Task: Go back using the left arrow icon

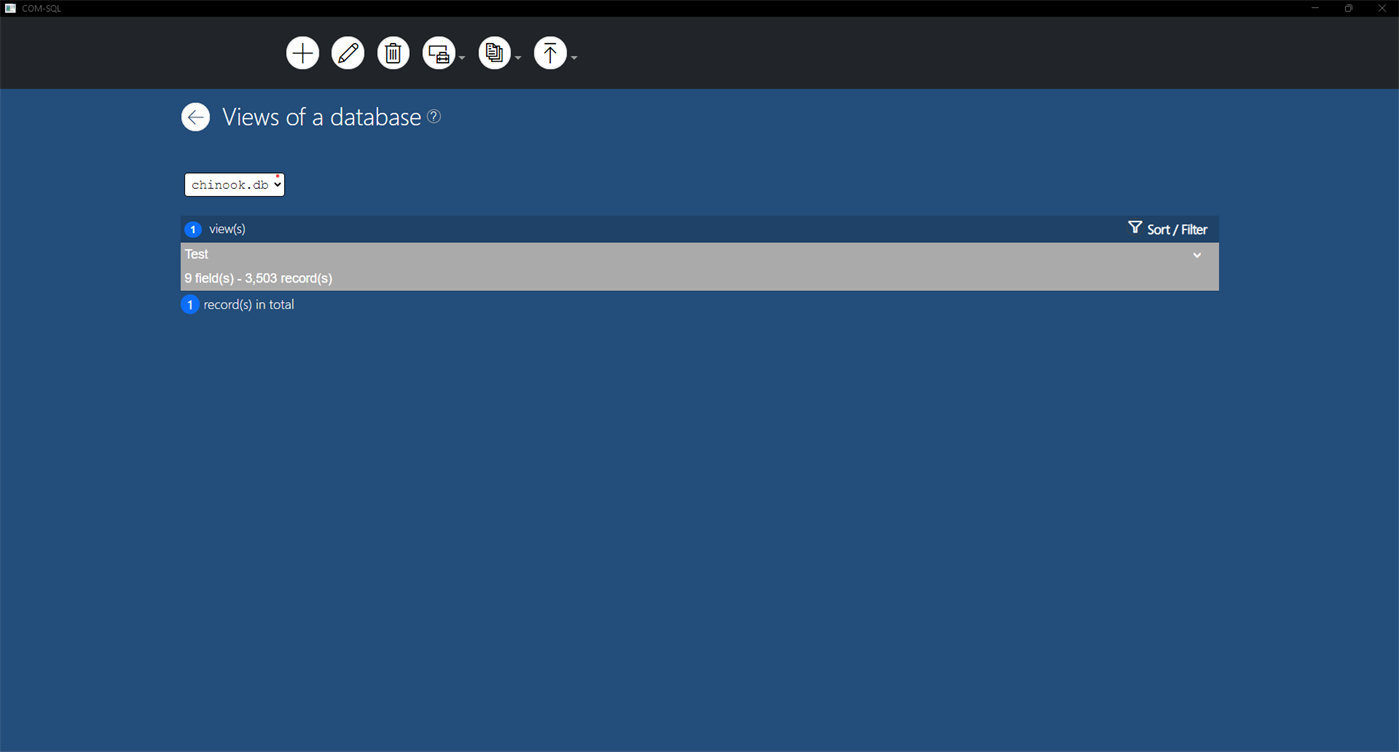Action: tap(195, 117)
